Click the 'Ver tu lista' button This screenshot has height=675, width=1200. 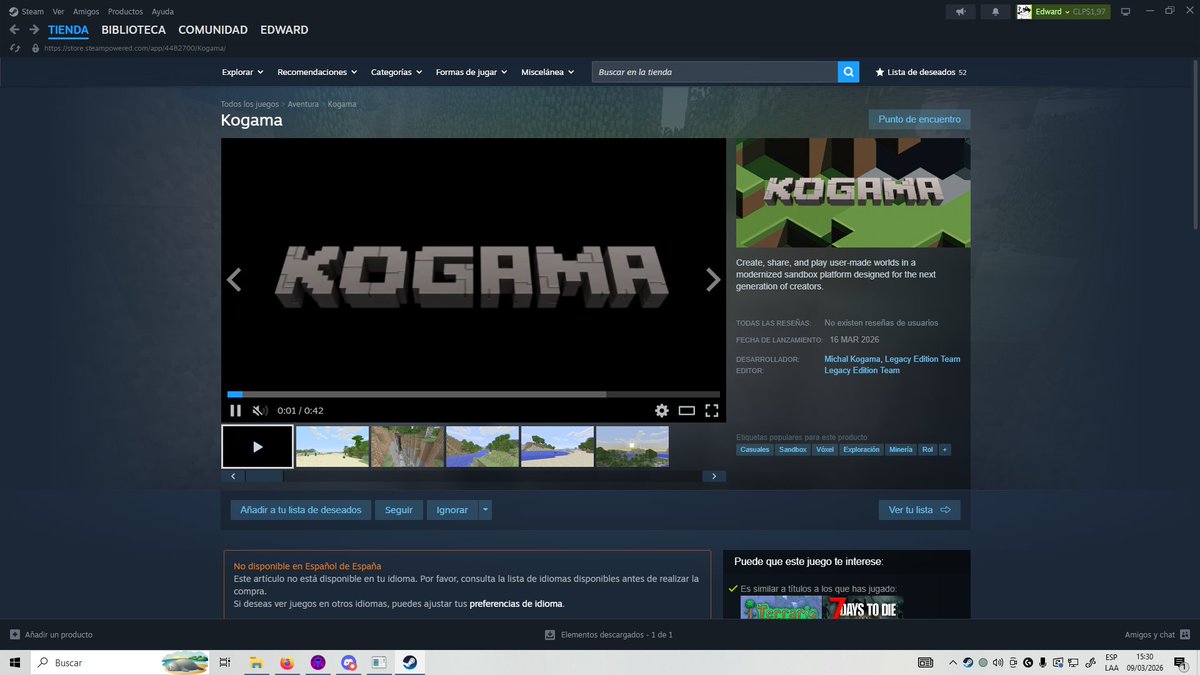[919, 510]
